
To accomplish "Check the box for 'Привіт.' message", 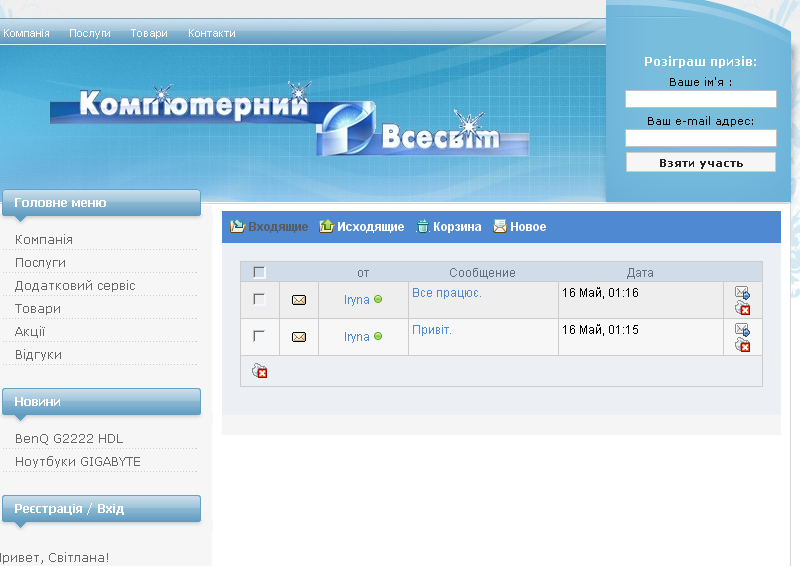I will click(x=259, y=336).
